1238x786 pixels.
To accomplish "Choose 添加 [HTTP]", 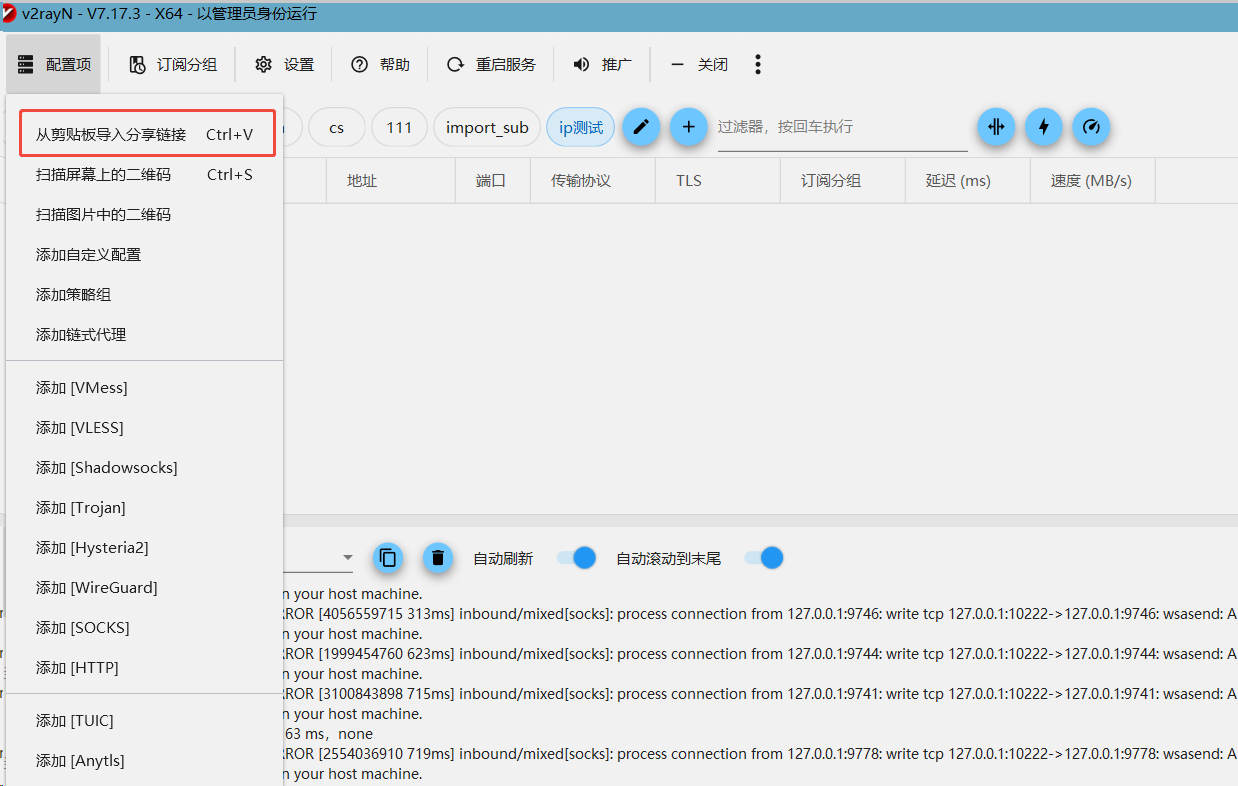I will pyautogui.click(x=145, y=667).
